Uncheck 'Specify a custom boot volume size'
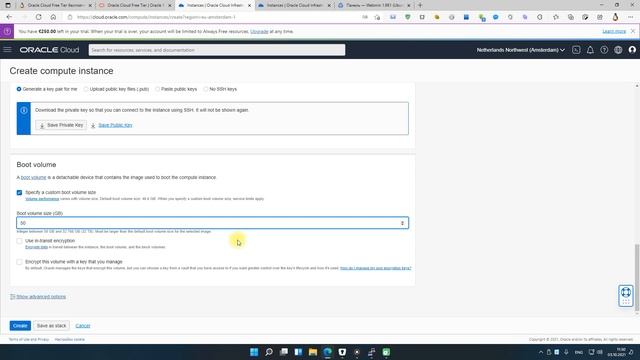Screen dimensions: 640x360 coord(19,192)
